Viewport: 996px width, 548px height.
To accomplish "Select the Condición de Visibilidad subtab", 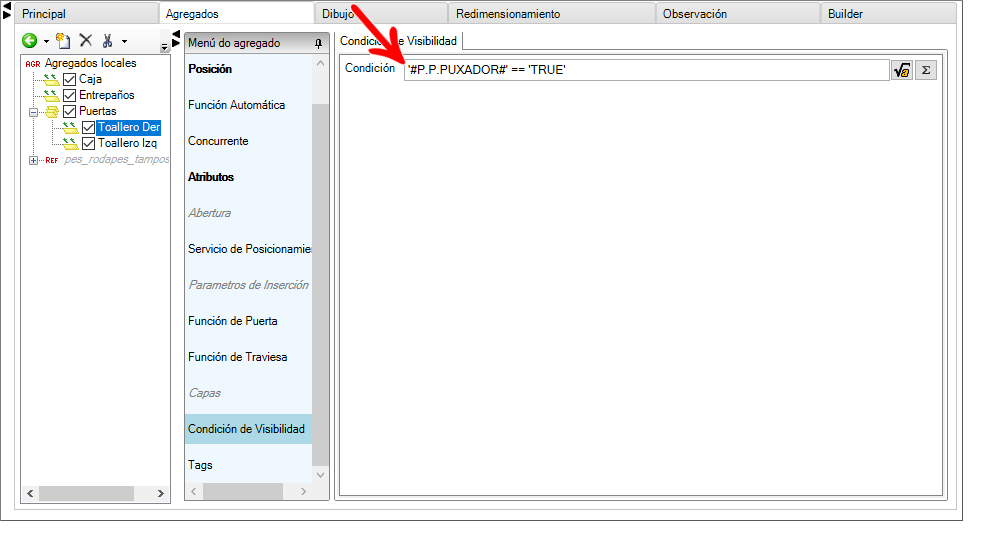I will [x=399, y=41].
